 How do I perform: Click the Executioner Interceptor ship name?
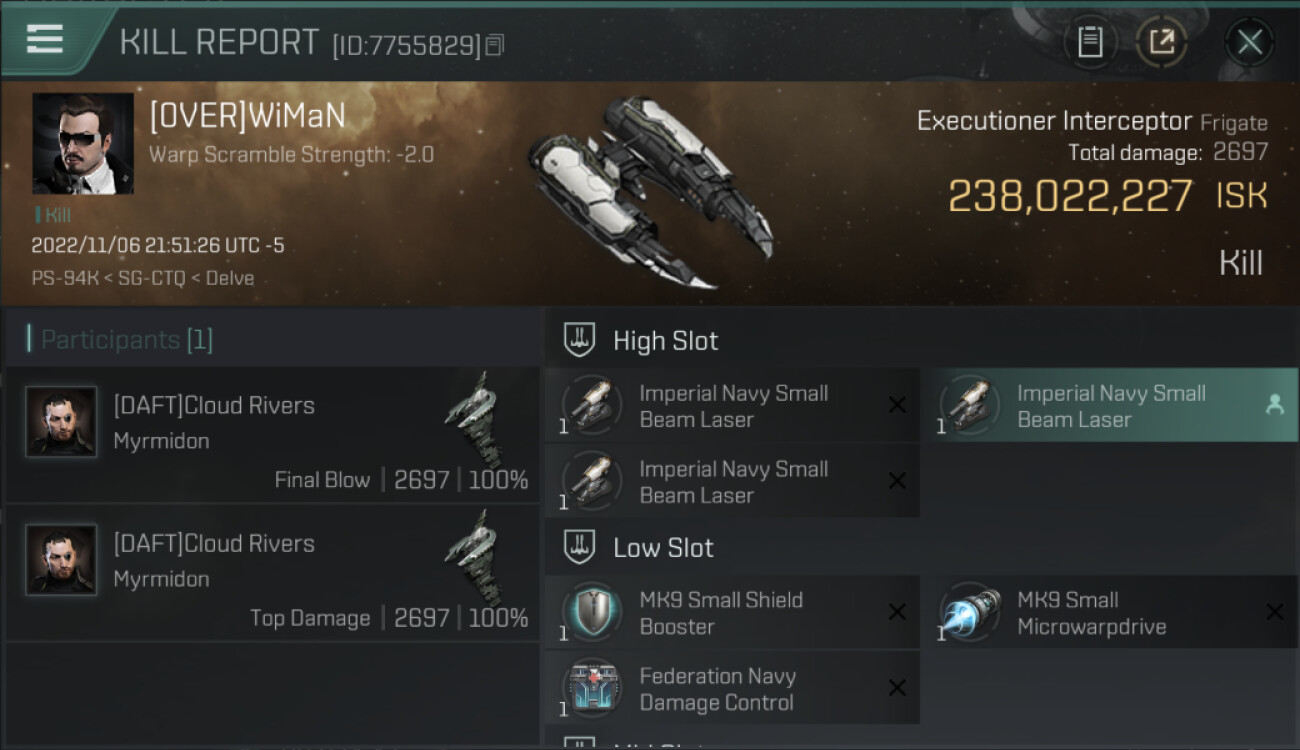1054,121
